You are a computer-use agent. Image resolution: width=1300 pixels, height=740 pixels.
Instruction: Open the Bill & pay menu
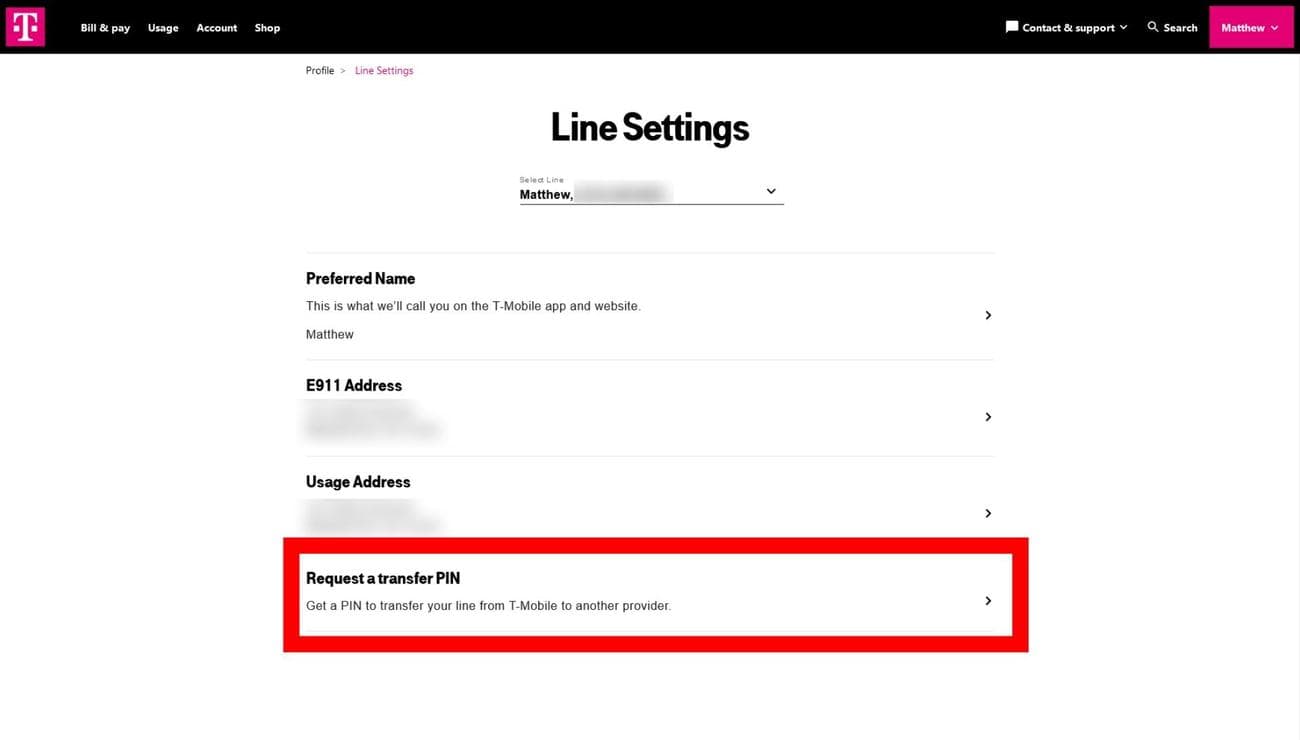click(105, 28)
